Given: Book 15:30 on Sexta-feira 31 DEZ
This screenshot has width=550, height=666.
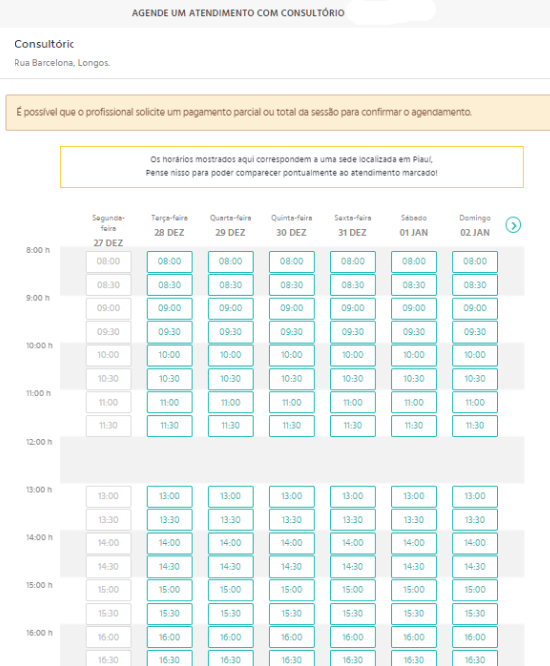Looking at the screenshot, I should [353, 614].
